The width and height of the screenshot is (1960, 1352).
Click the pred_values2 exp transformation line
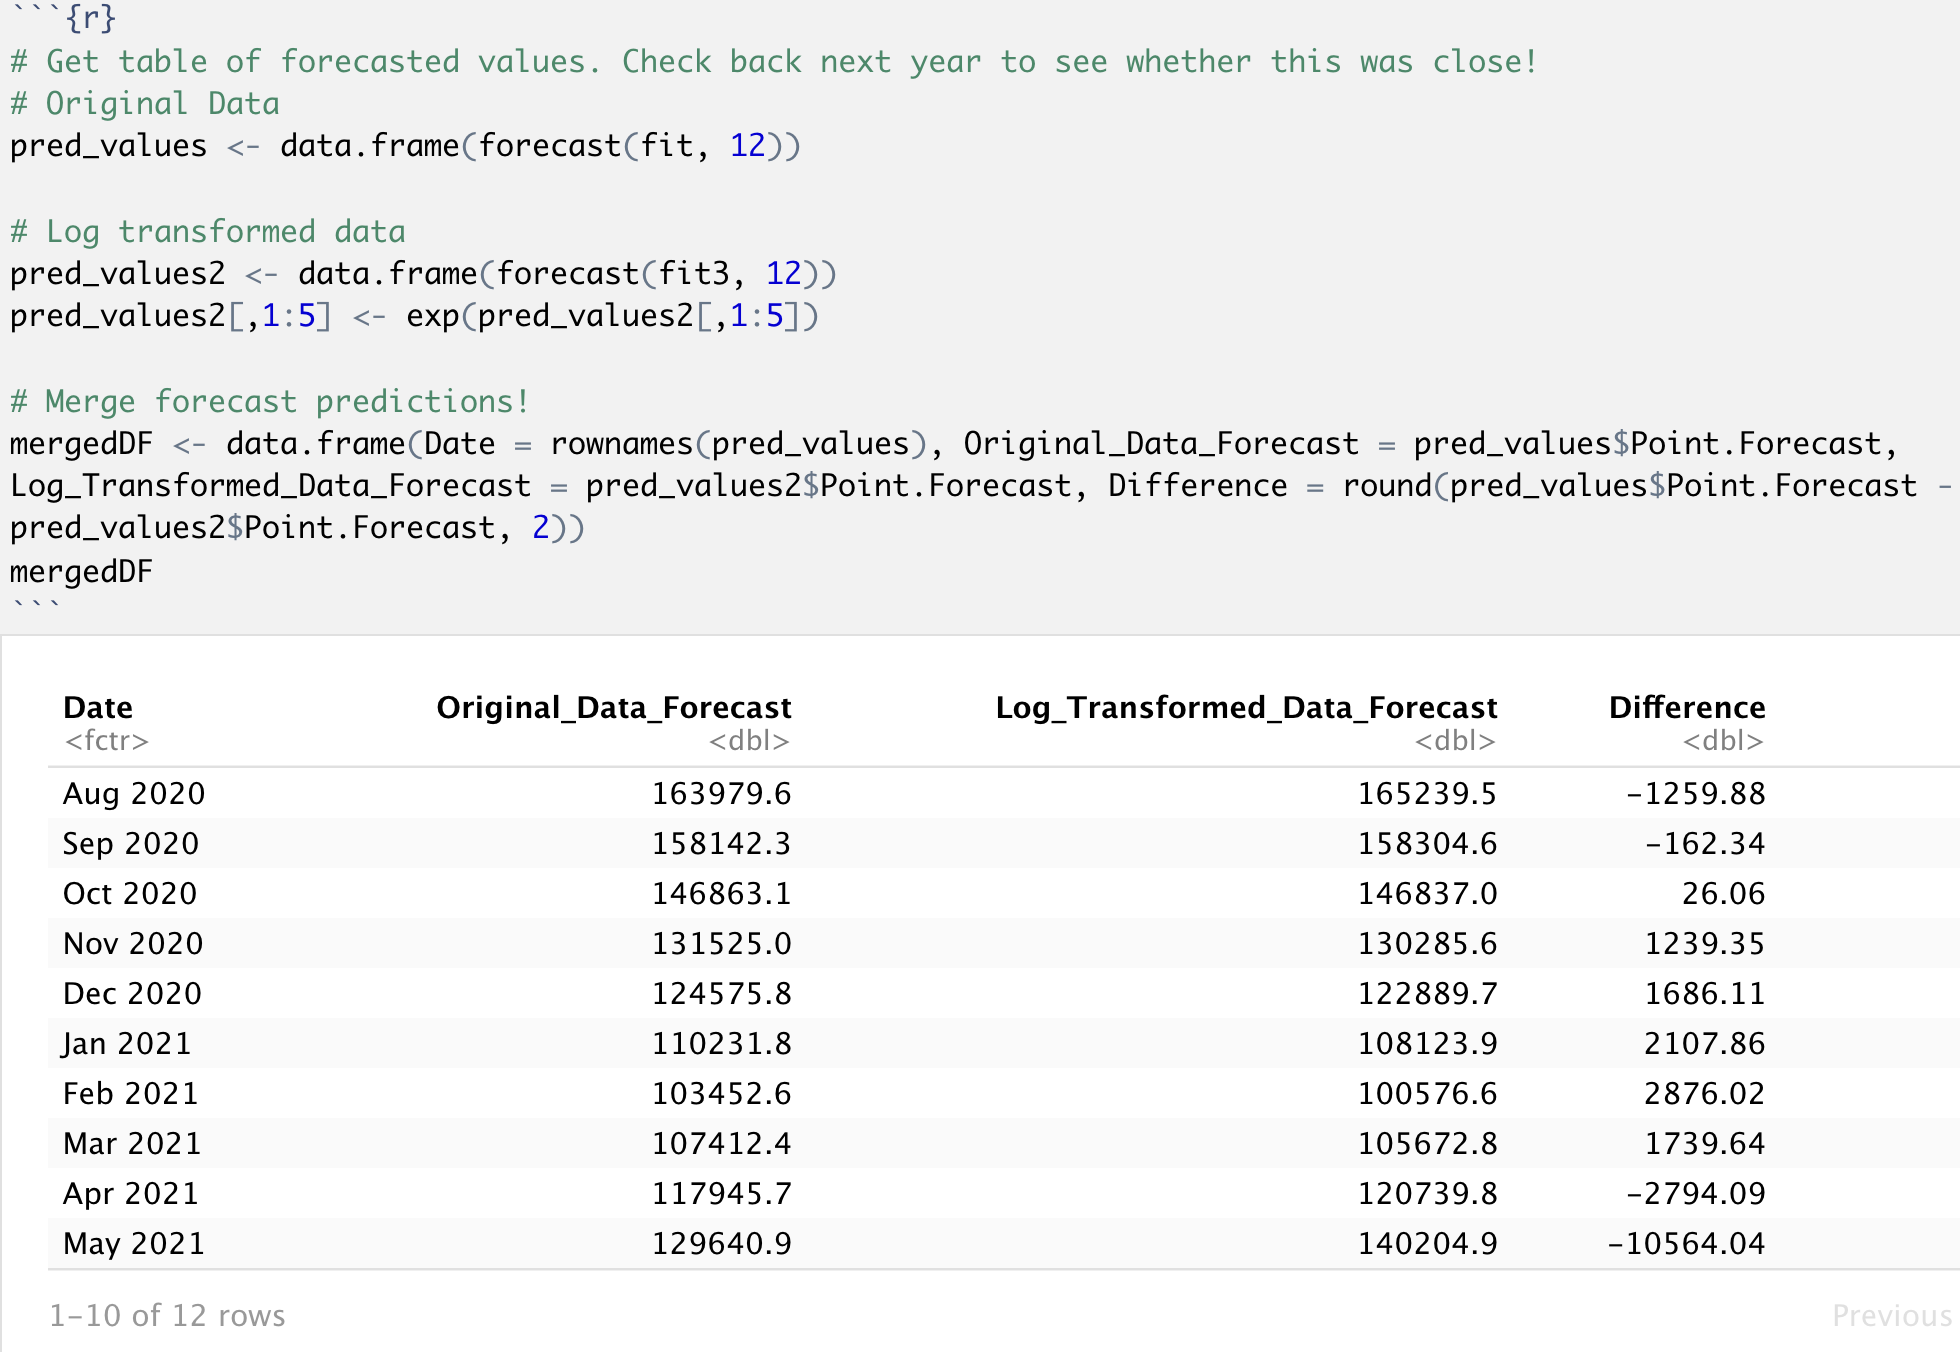click(x=414, y=316)
